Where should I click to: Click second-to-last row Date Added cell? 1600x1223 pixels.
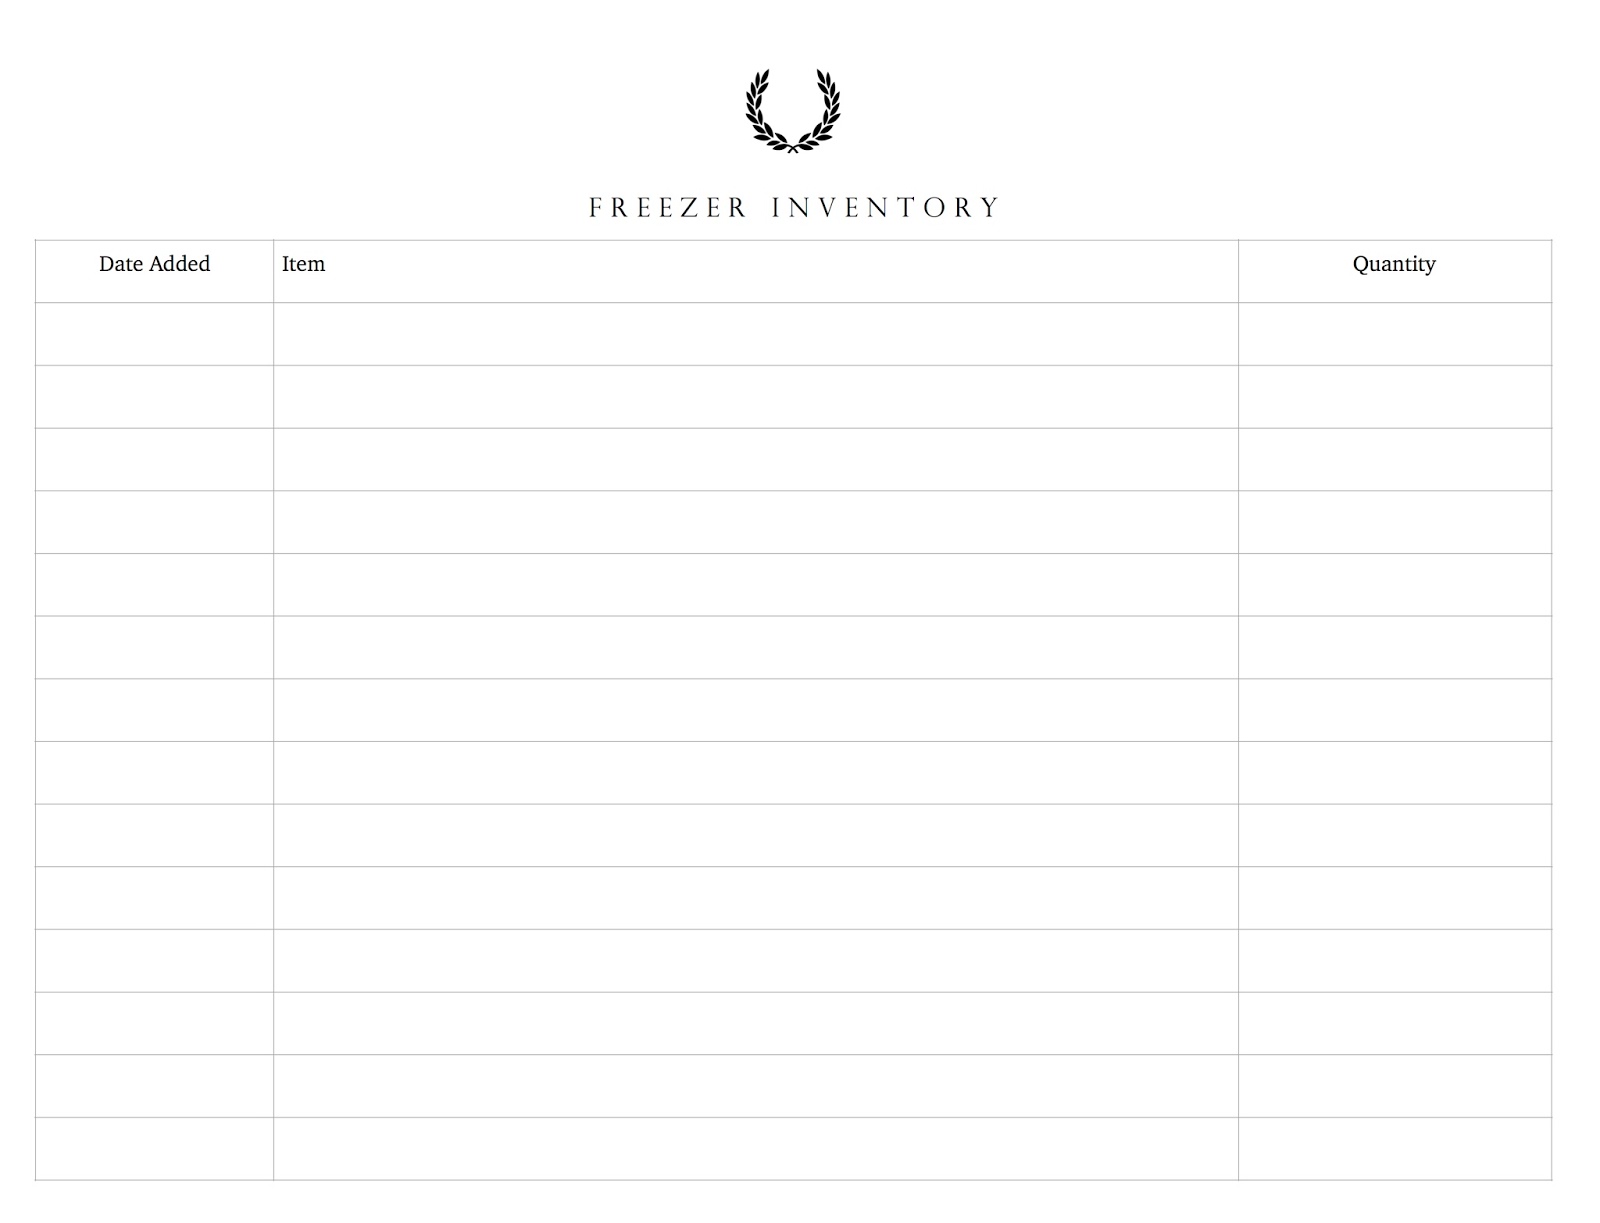click(154, 1086)
